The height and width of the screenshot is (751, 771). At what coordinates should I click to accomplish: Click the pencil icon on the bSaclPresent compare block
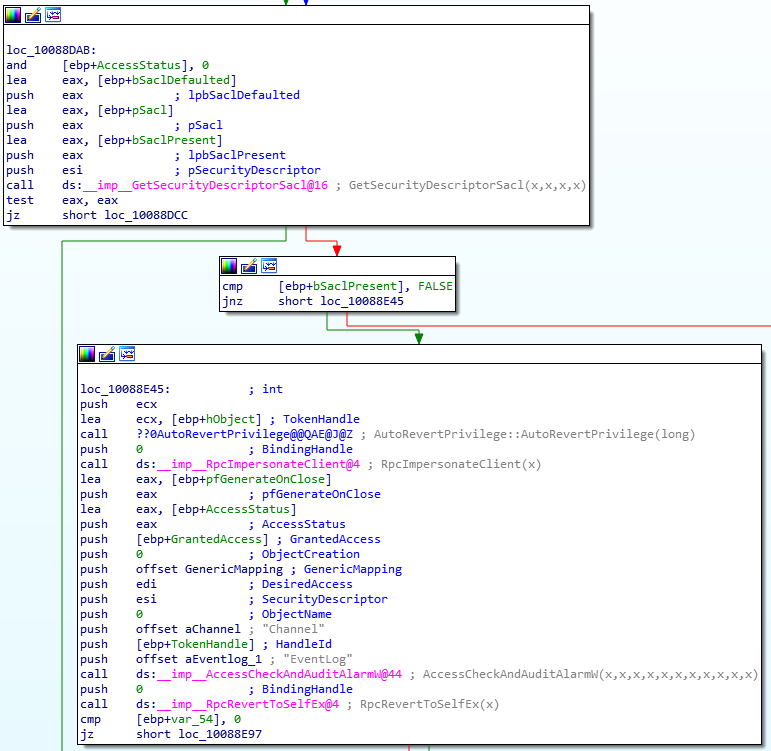click(x=249, y=266)
